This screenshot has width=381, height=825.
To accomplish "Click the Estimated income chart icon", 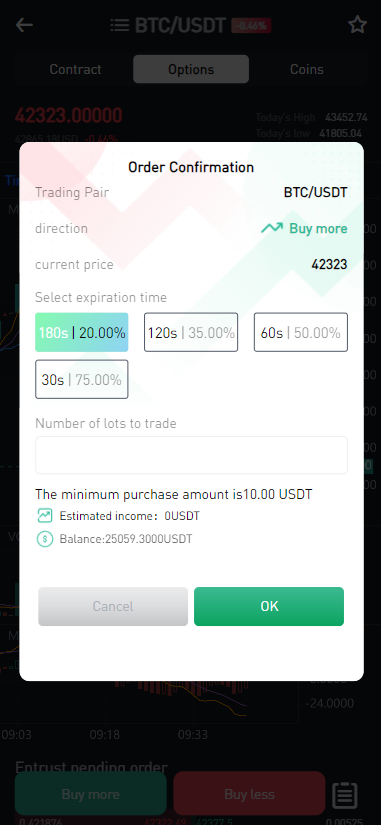I will (45, 516).
